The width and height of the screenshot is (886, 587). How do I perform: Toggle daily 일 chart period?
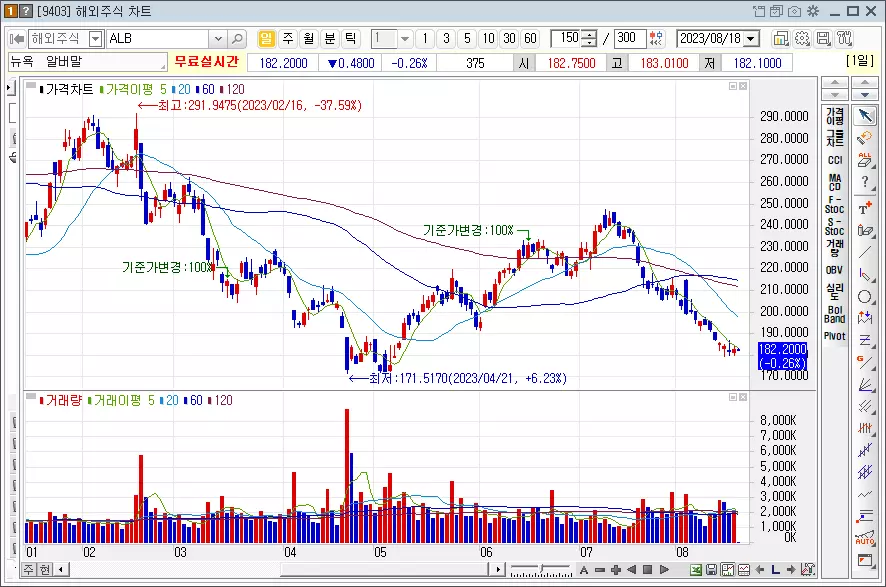[x=266, y=39]
